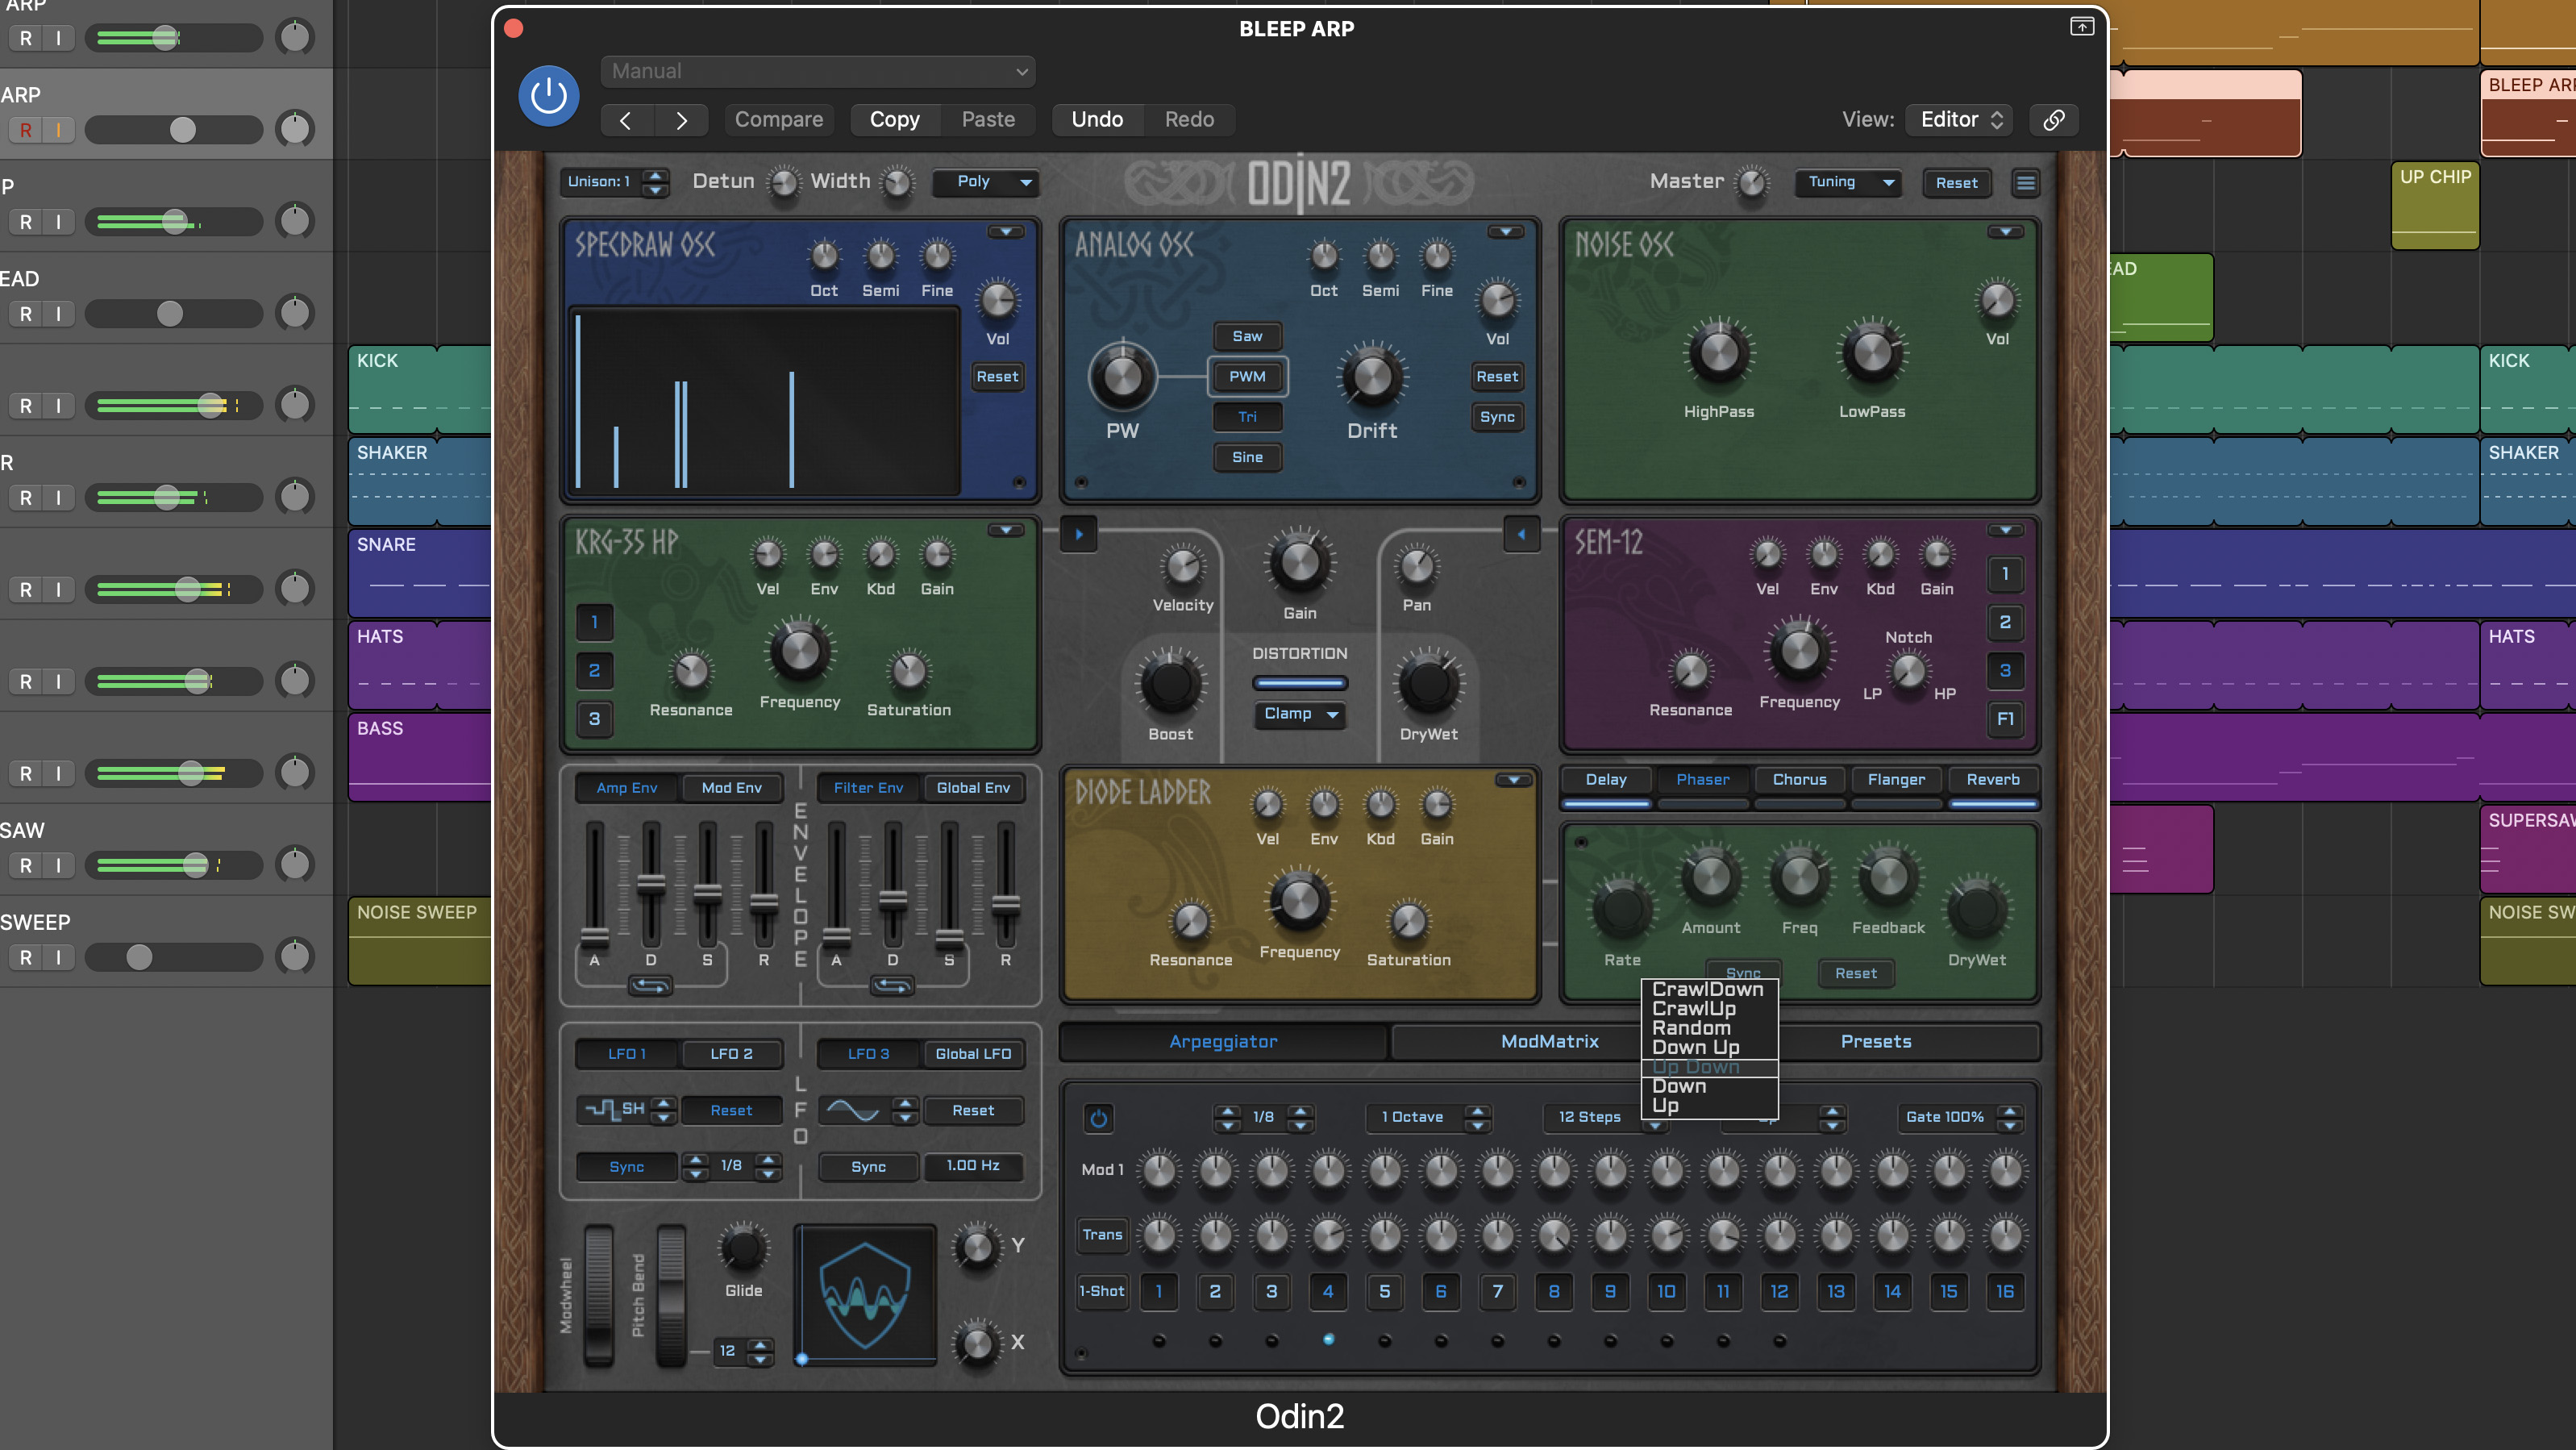Click the XY pad logo display

click(865, 1294)
